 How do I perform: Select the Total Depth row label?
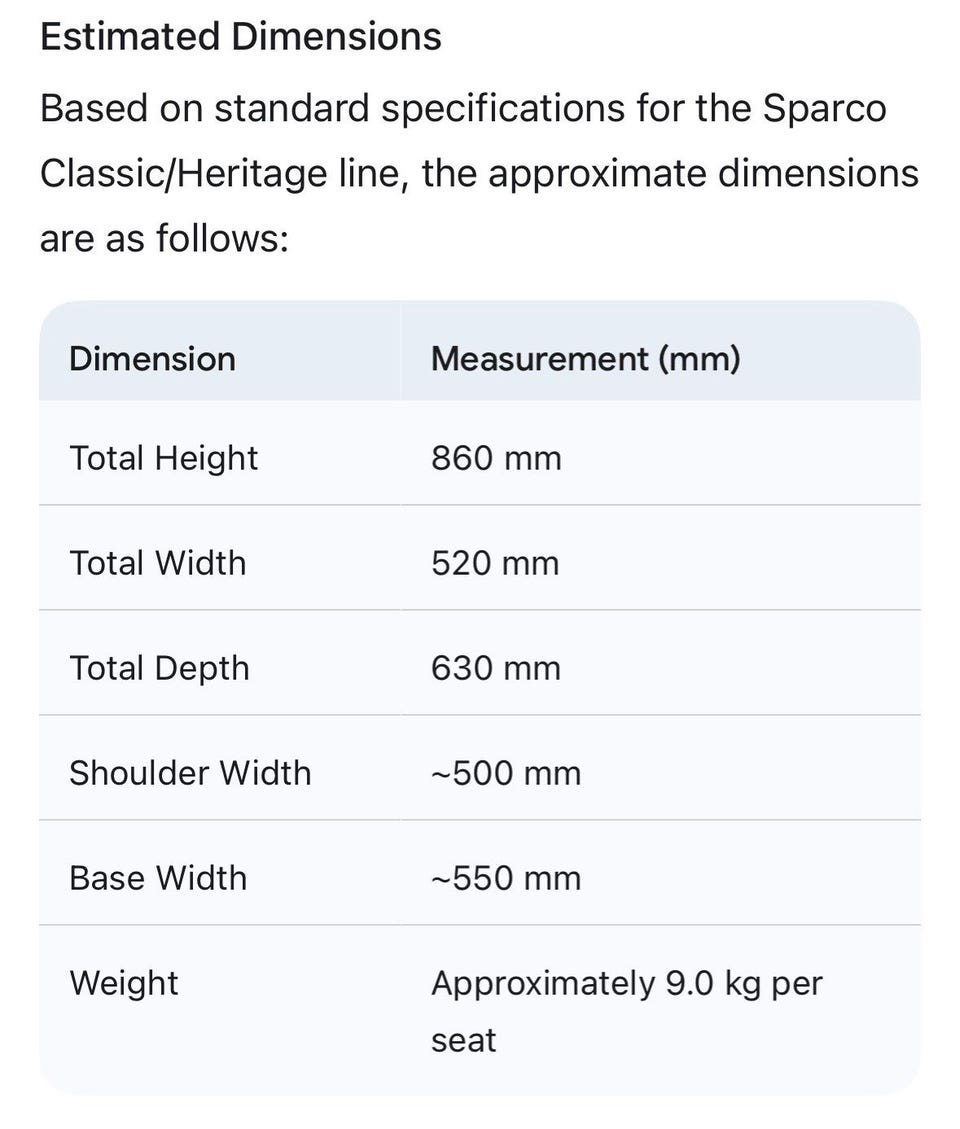tap(159, 668)
